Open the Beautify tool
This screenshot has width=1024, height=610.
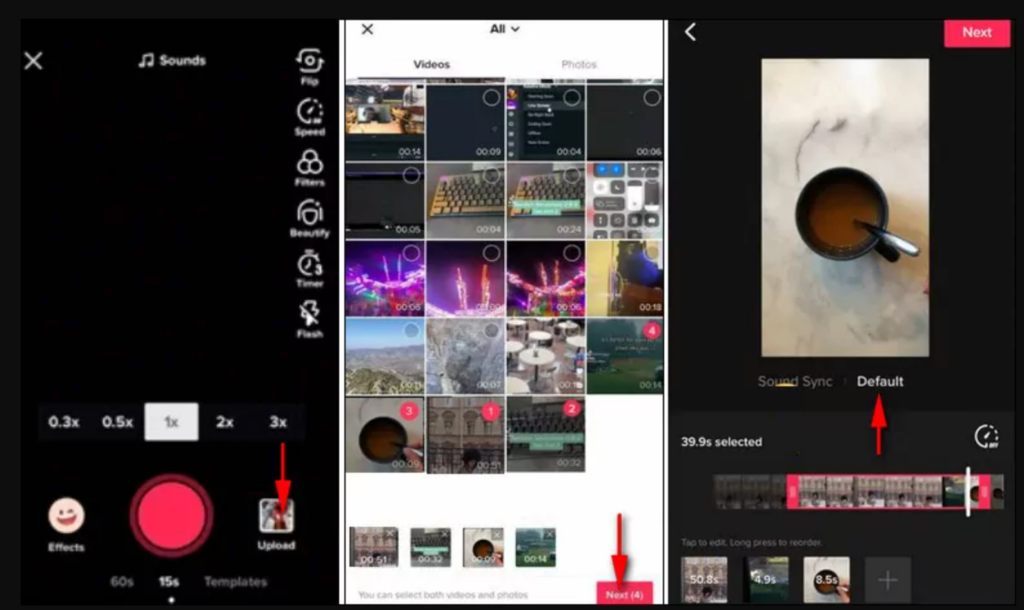pyautogui.click(x=309, y=214)
